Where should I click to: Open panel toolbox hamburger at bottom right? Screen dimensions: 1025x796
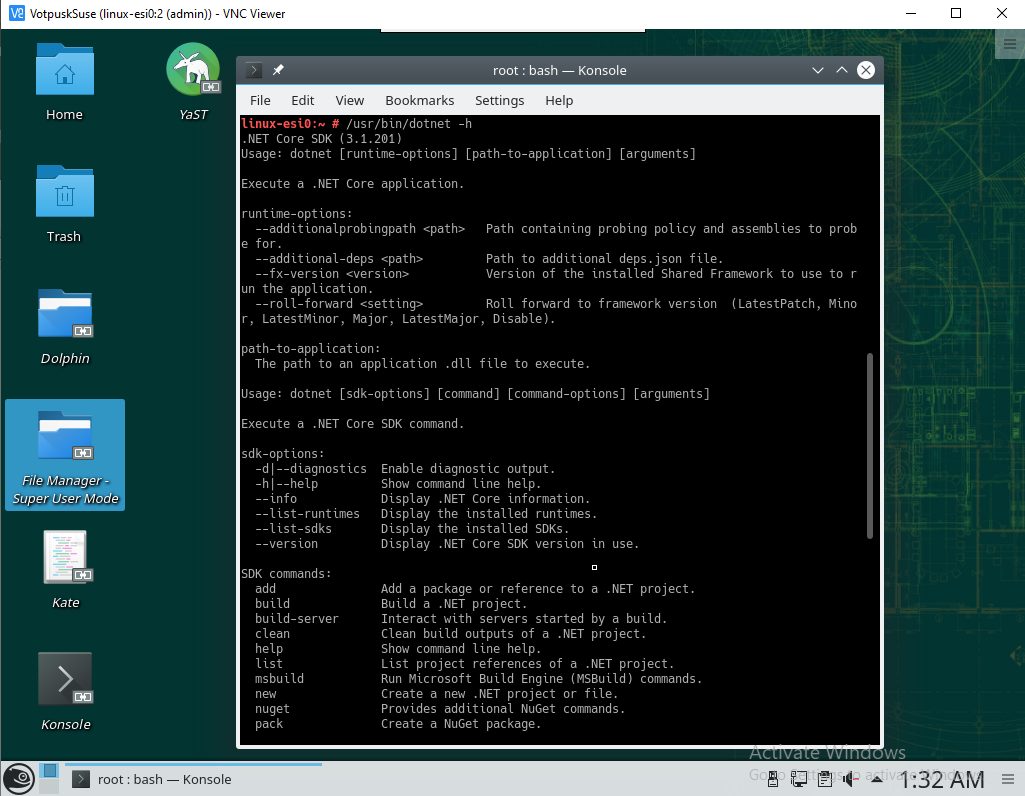click(1007, 779)
